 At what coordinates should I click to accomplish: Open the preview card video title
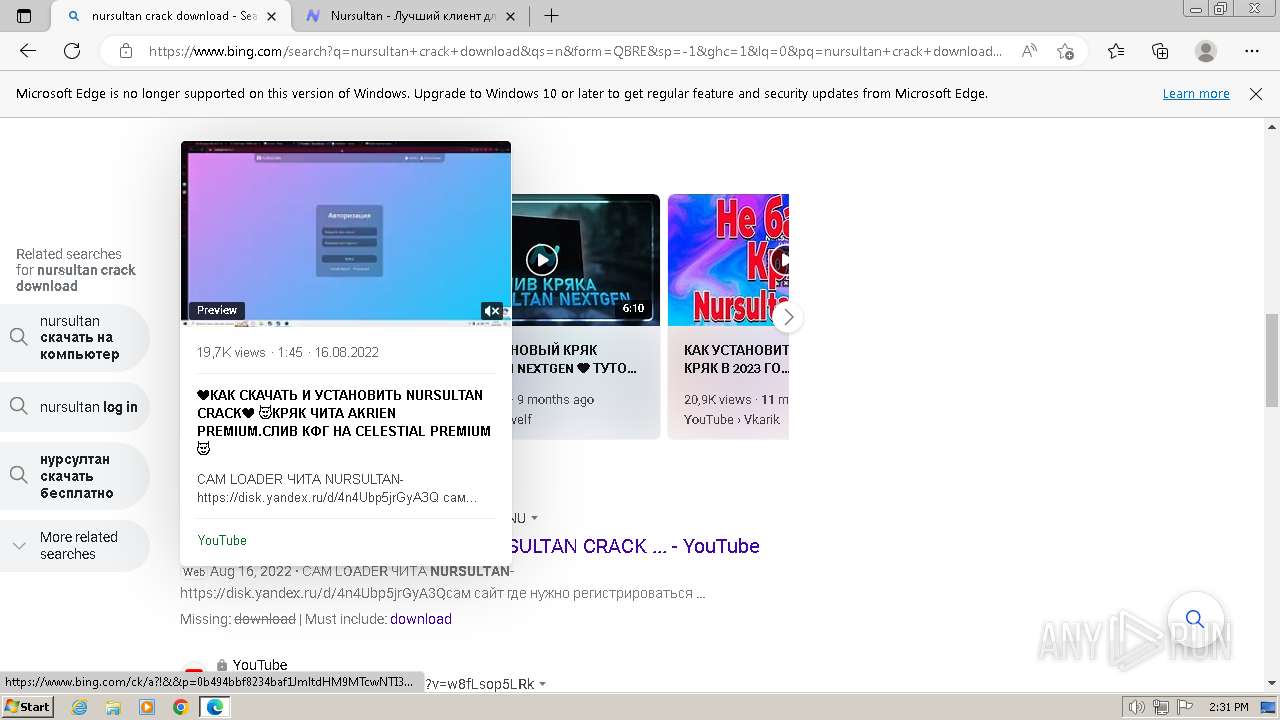(x=344, y=422)
